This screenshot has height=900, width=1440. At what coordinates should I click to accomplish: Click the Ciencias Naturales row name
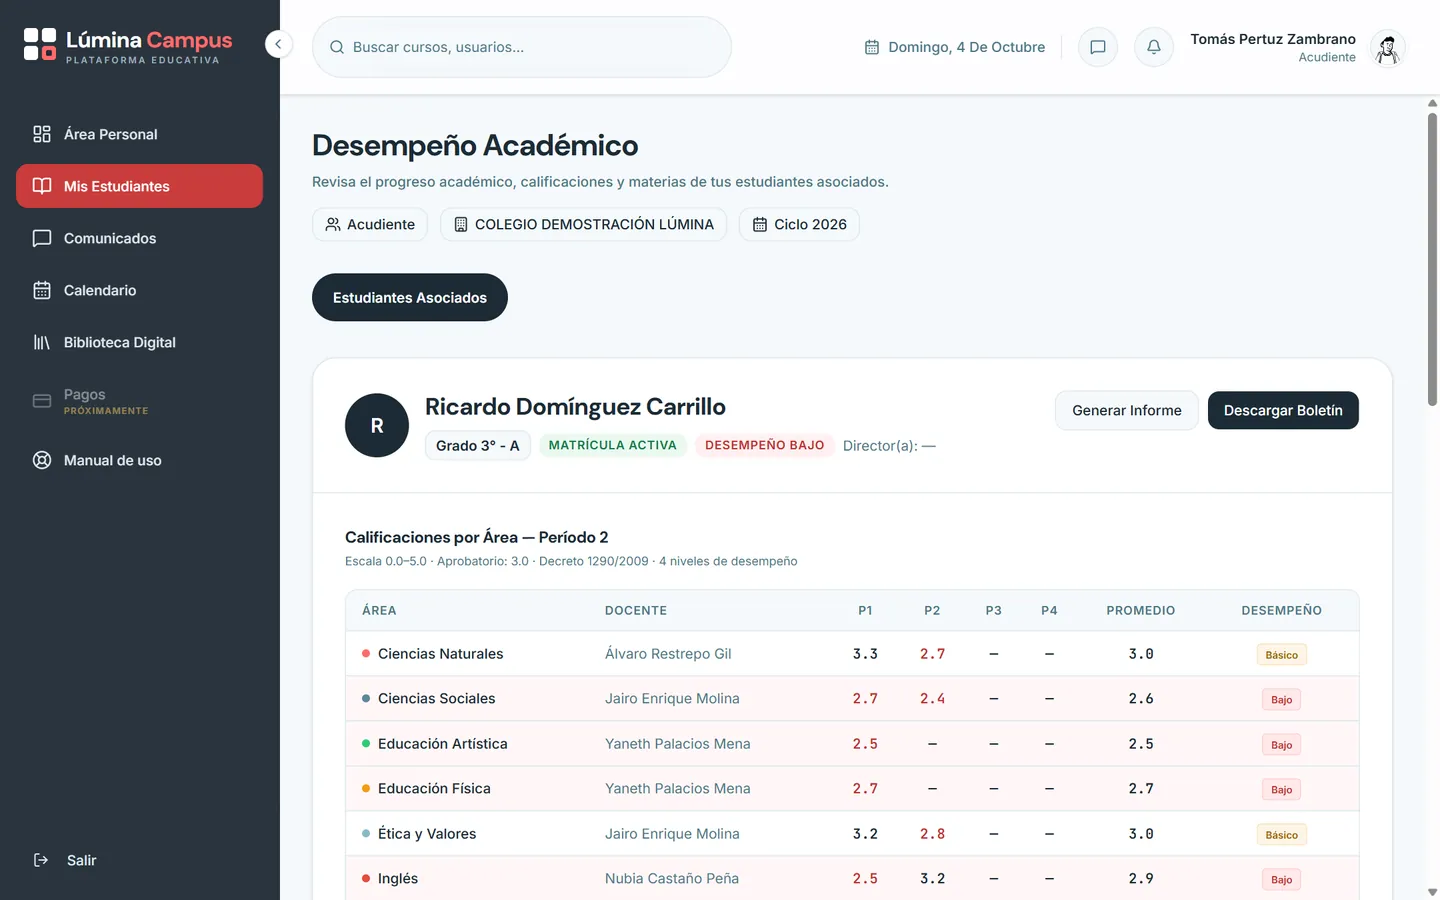[441, 654]
